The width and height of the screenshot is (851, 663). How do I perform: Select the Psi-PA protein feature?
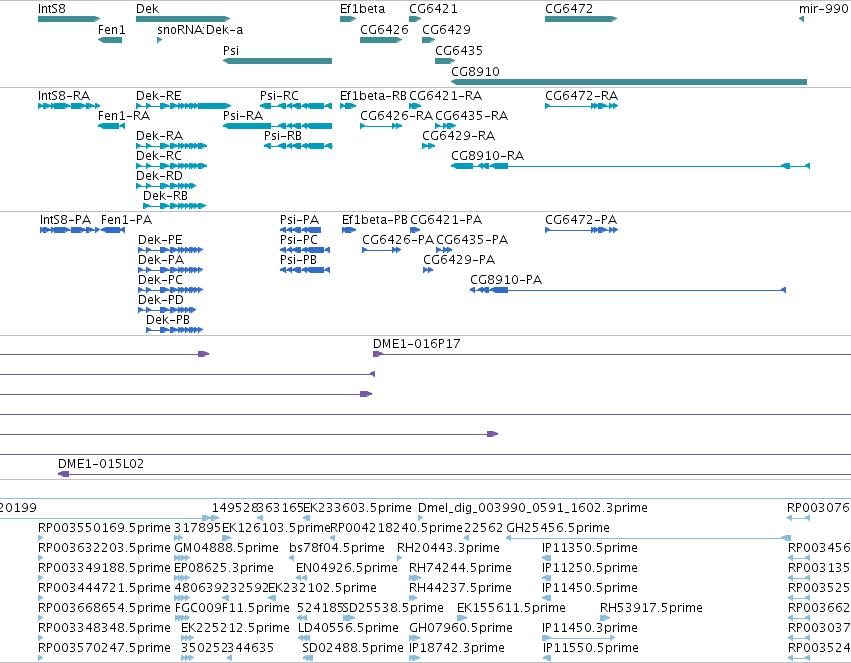pyautogui.click(x=301, y=230)
